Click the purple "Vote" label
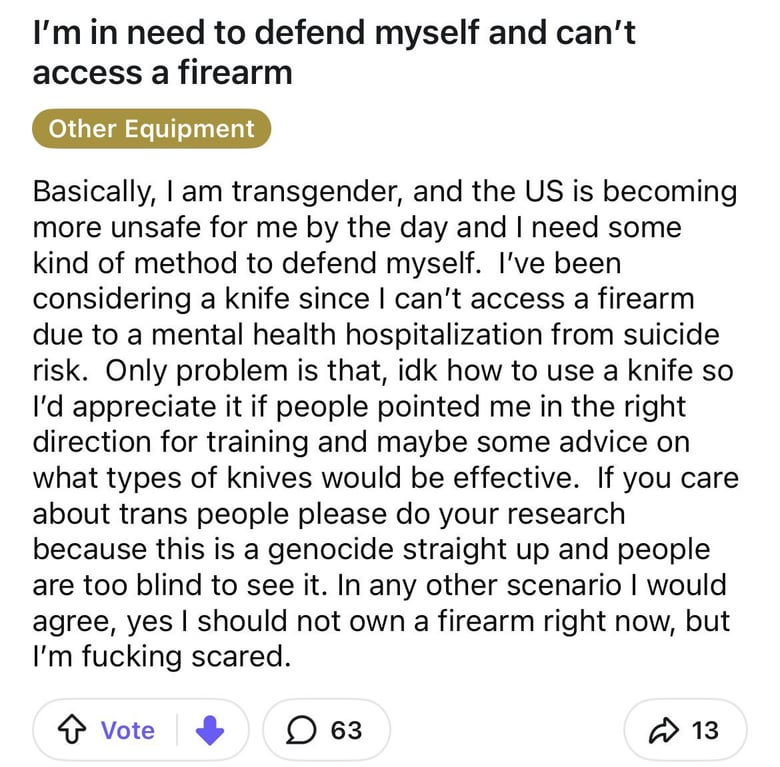The height and width of the screenshot is (767, 780). (128, 730)
